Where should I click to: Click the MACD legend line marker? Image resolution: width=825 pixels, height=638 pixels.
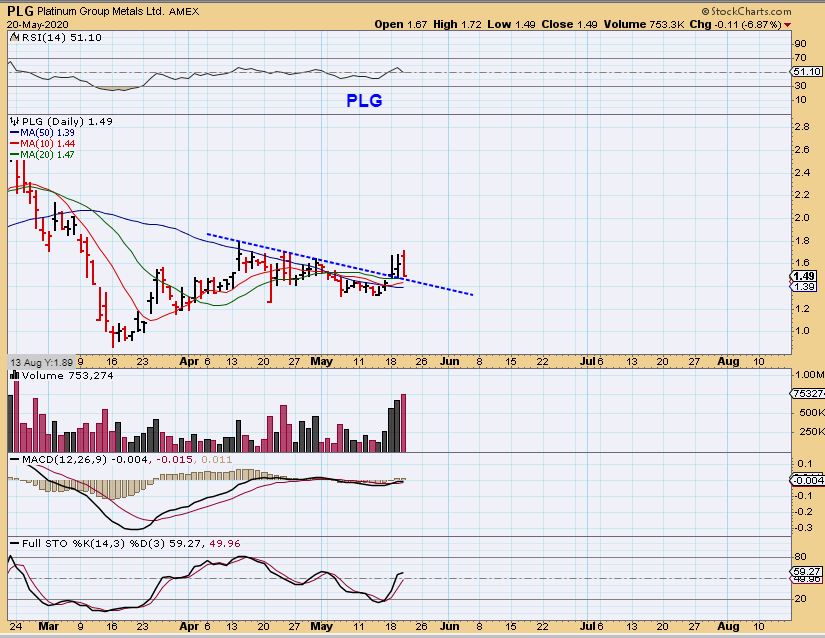point(15,460)
